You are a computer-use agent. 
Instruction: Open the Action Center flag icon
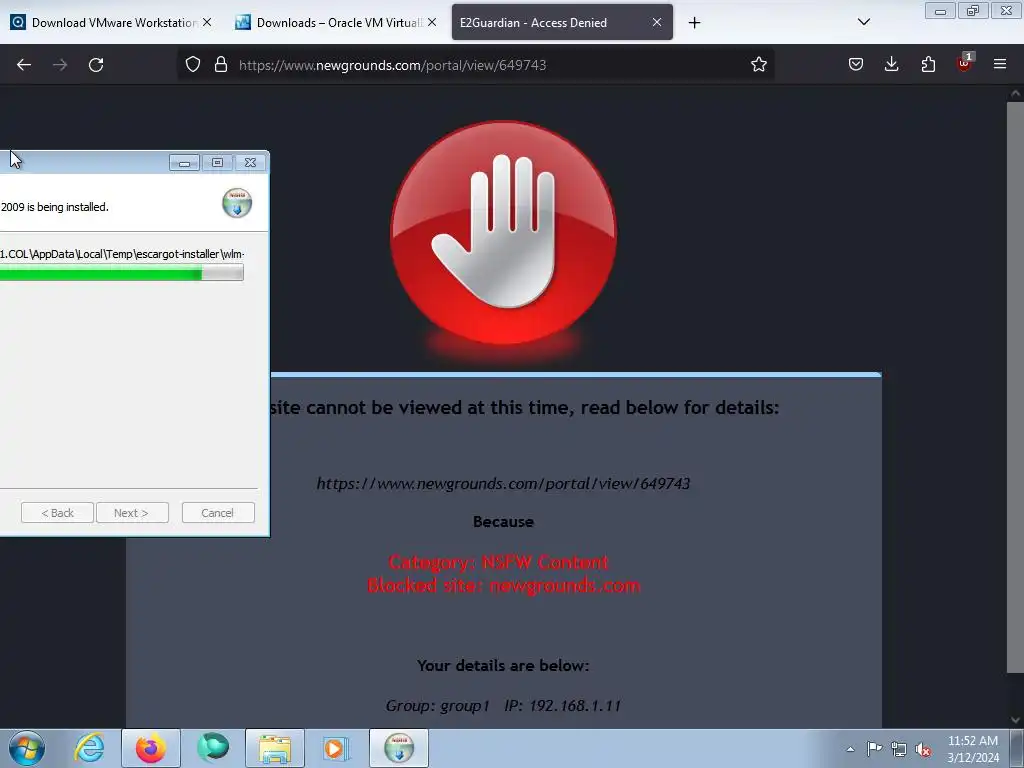point(874,749)
